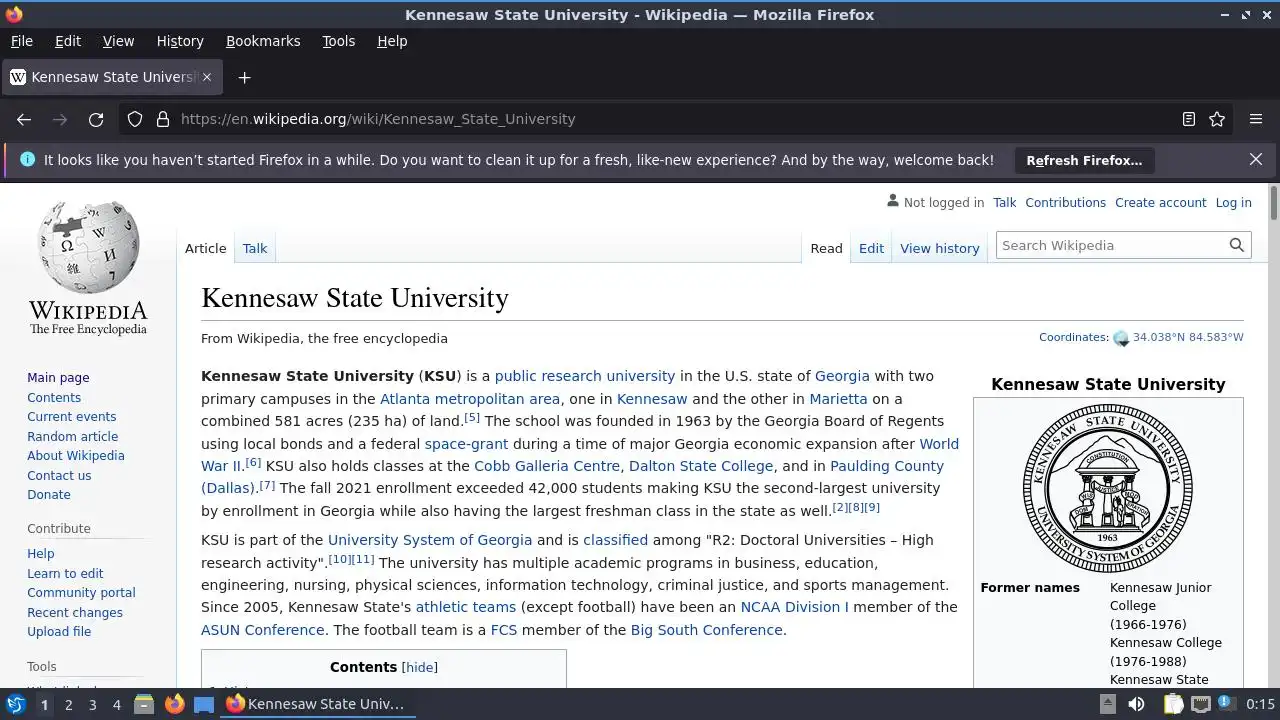Dismiss the Refresh Firefox notification bar
The height and width of the screenshot is (720, 1280).
coord(1256,160)
